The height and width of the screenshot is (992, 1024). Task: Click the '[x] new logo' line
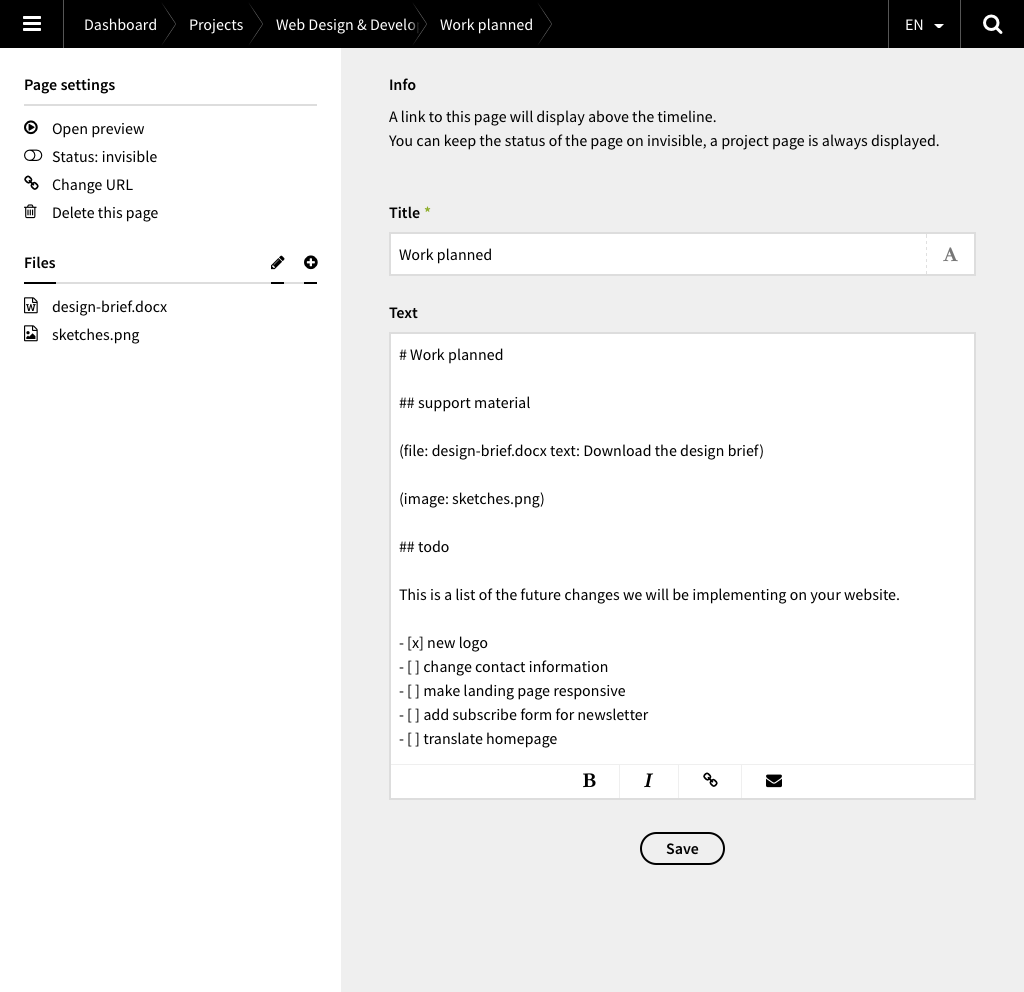[443, 643]
